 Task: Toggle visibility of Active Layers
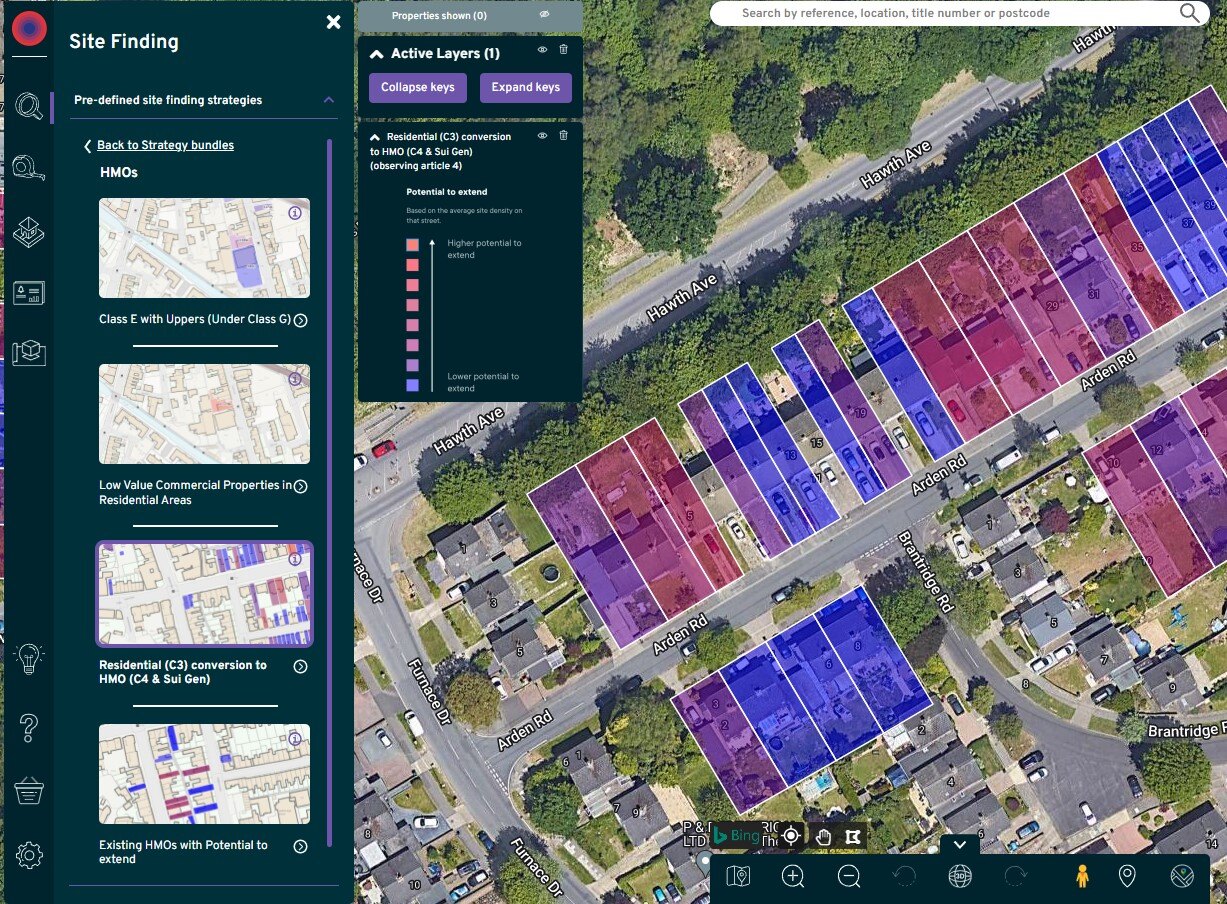coord(542,50)
